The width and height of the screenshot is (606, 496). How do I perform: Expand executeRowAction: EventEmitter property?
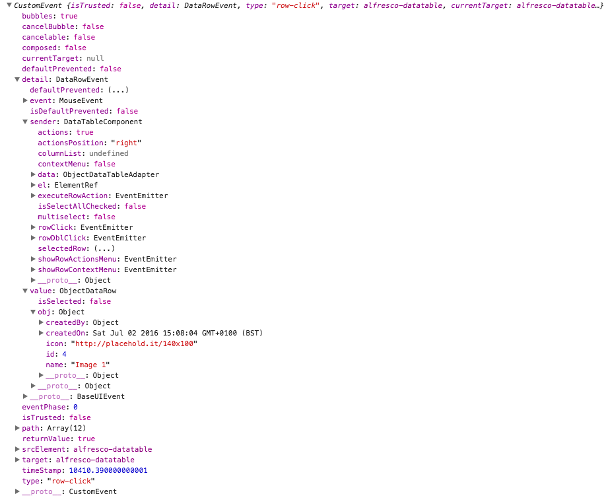click(33, 195)
